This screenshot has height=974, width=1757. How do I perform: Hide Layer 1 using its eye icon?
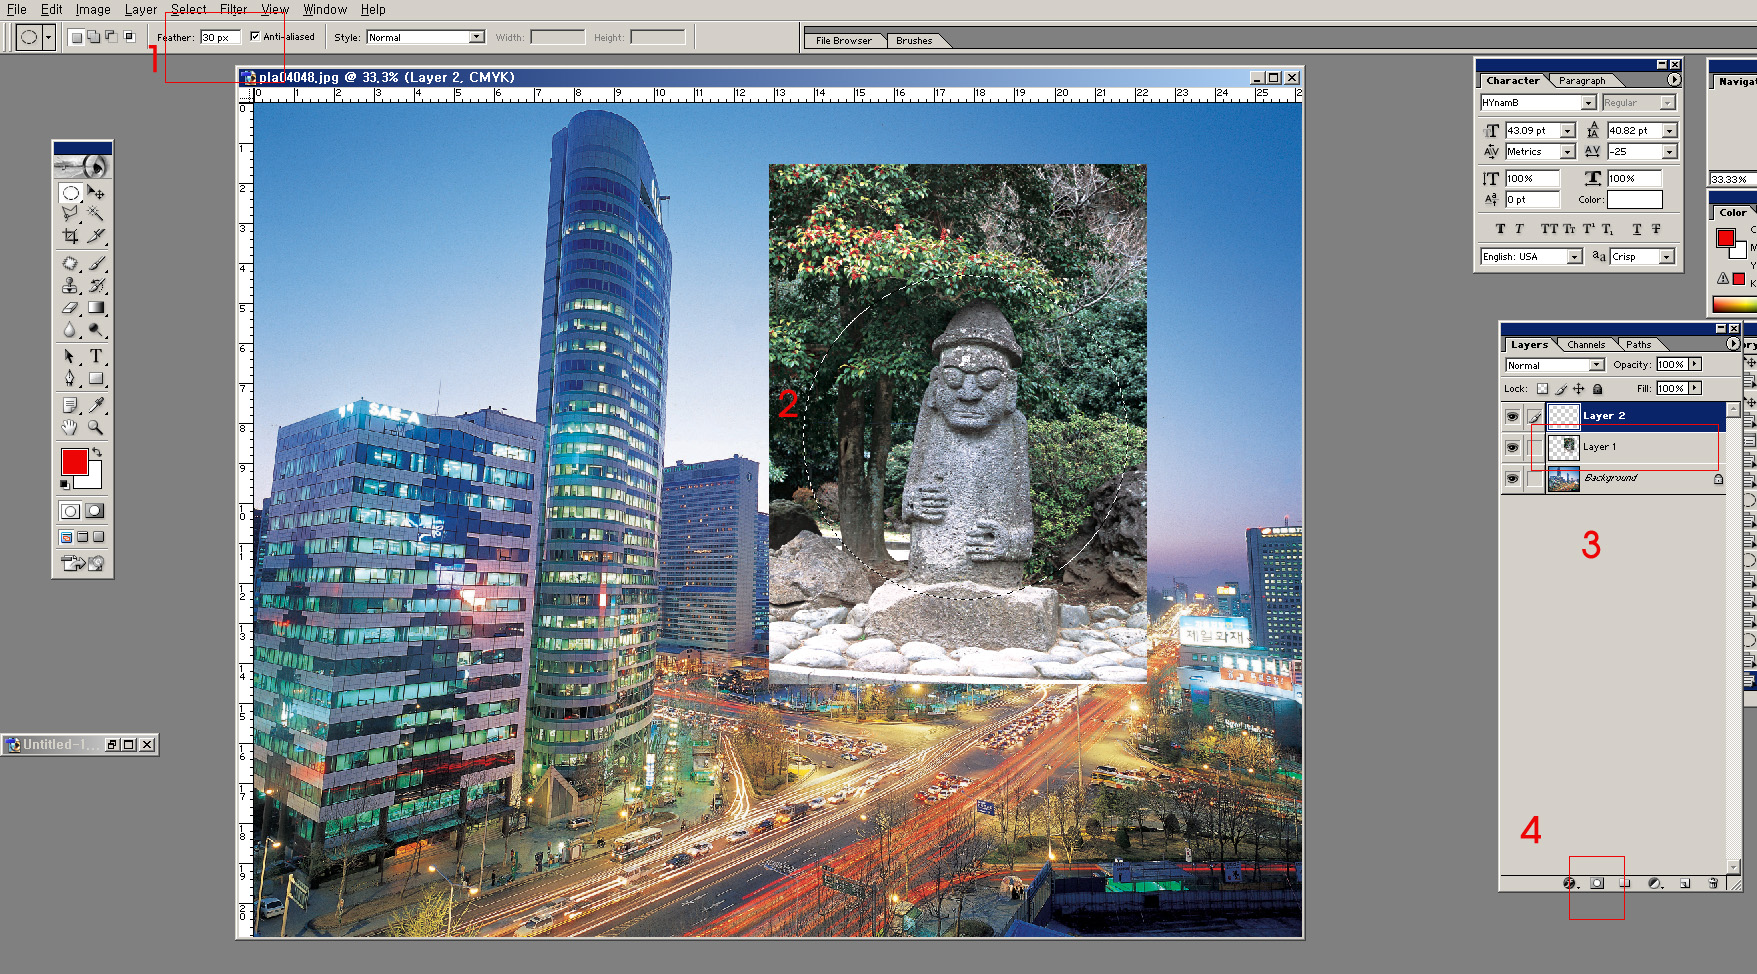[1512, 447]
